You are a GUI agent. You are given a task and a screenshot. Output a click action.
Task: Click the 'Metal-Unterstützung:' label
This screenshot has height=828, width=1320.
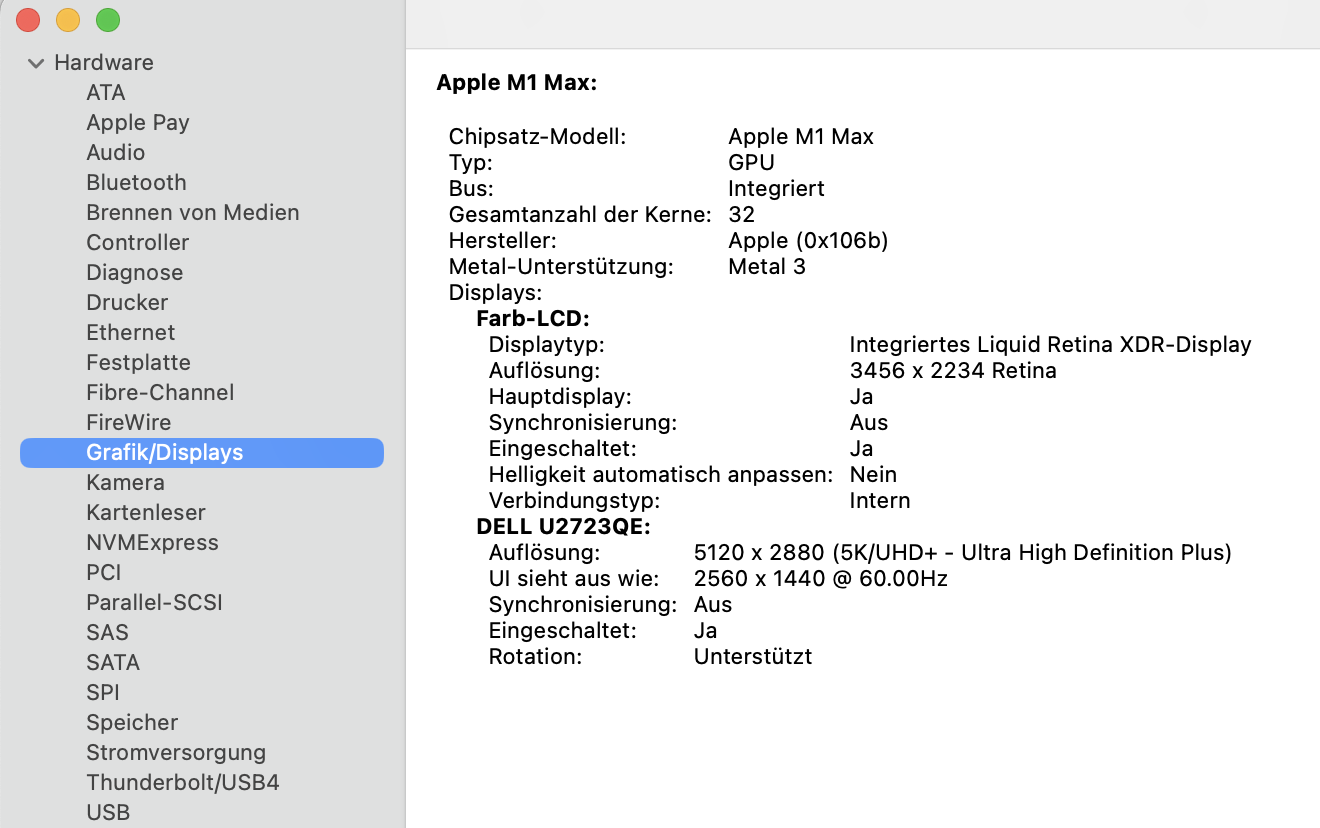pyautogui.click(x=562, y=266)
